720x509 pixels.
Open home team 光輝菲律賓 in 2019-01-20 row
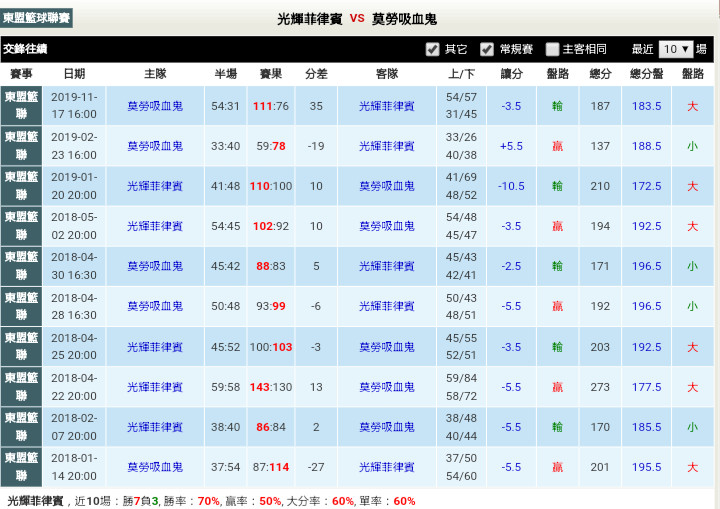click(x=155, y=186)
